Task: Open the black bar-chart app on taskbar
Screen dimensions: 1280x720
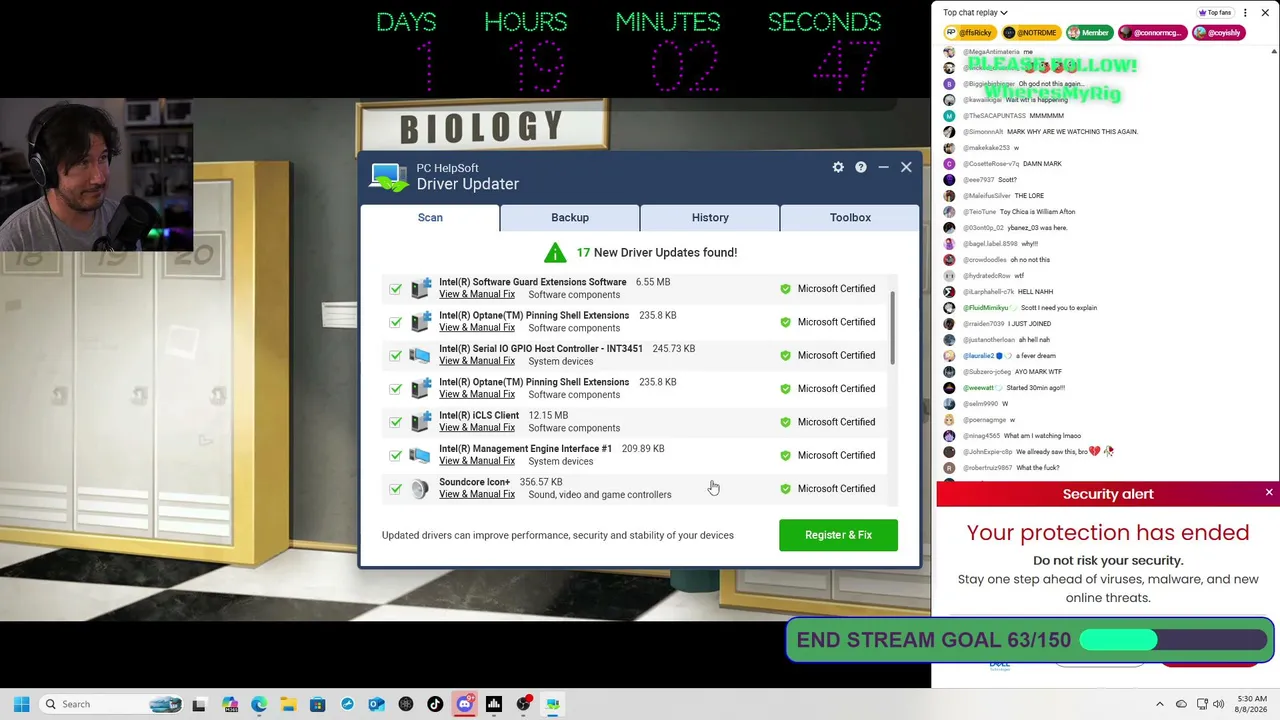Action: [x=494, y=704]
